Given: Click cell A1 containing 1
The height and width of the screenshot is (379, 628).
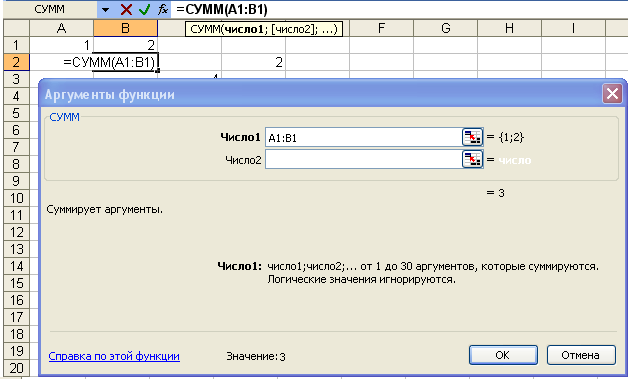Looking at the screenshot, I should pos(61,45).
